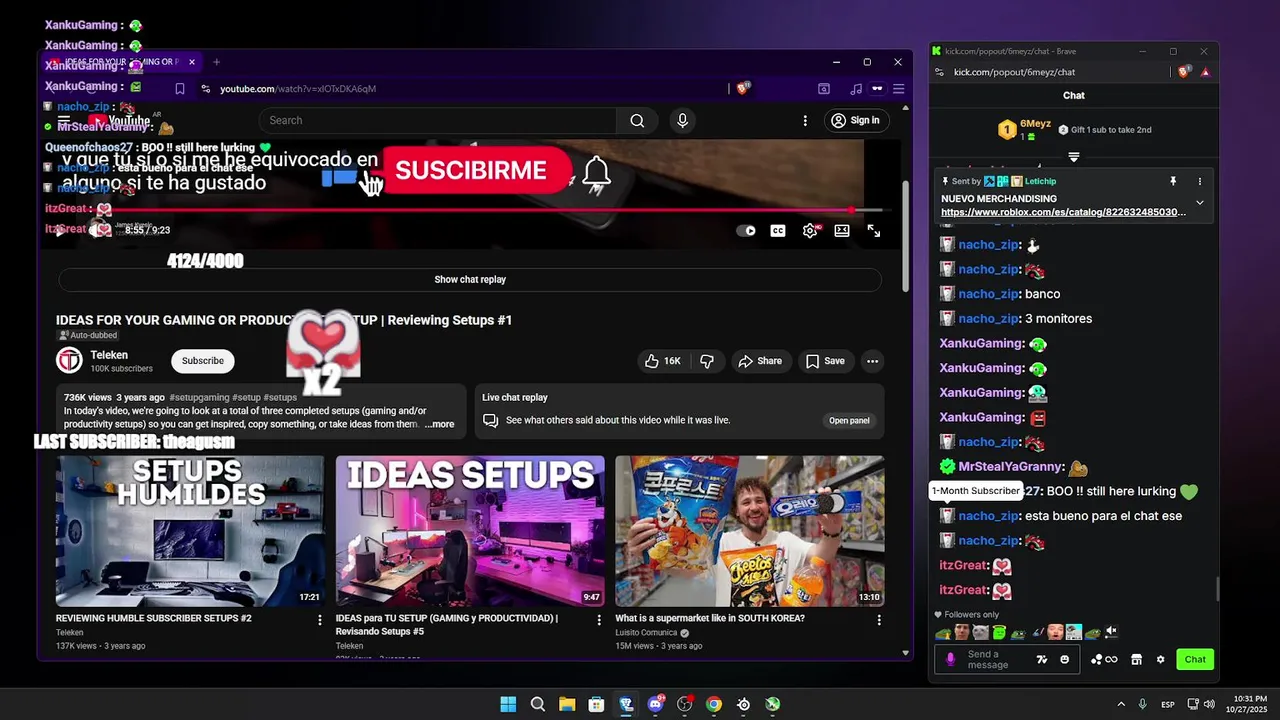Open the 7TV emote picker
This screenshot has width=1280, height=720.
coord(1042,660)
